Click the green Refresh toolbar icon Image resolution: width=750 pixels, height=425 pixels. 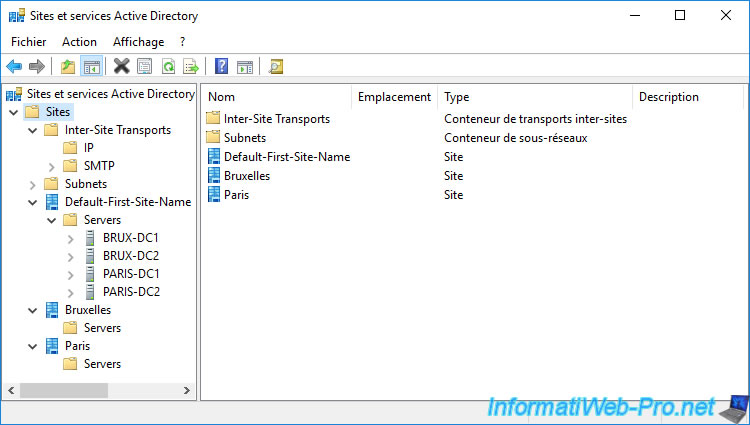coord(168,67)
